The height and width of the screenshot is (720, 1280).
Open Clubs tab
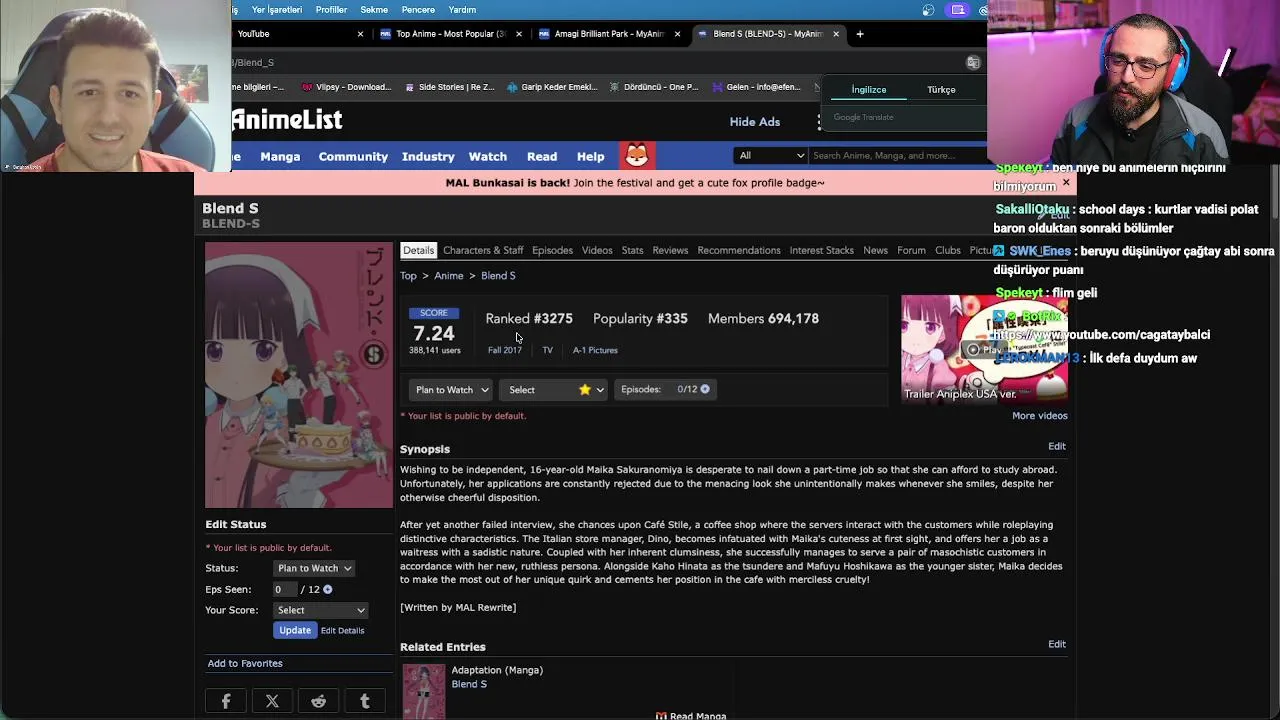pyautogui.click(x=948, y=250)
